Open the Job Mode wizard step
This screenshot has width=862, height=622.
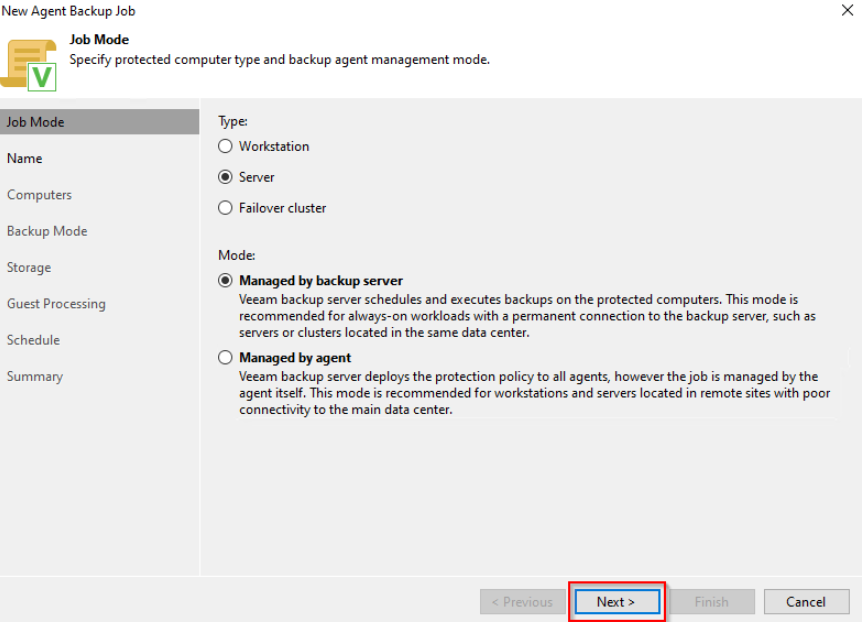(x=36, y=122)
